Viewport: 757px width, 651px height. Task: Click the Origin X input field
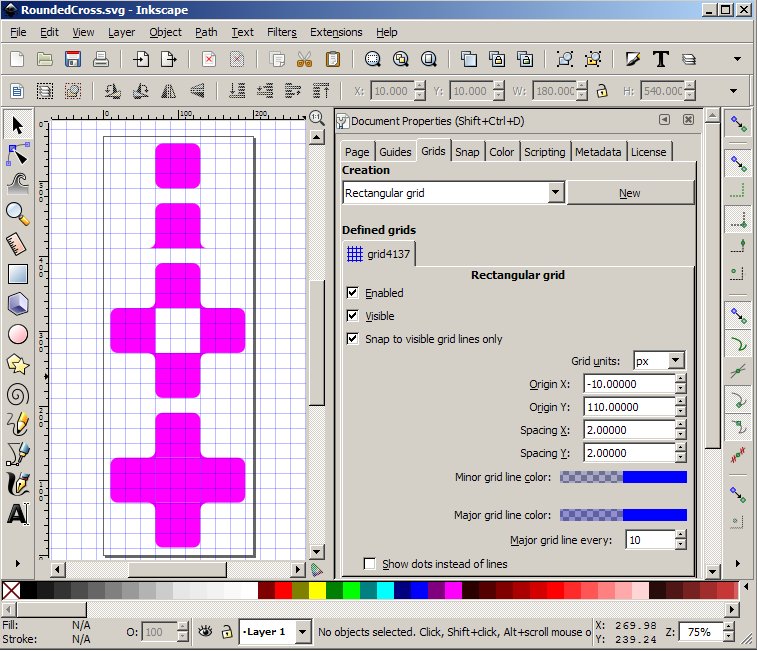628,384
